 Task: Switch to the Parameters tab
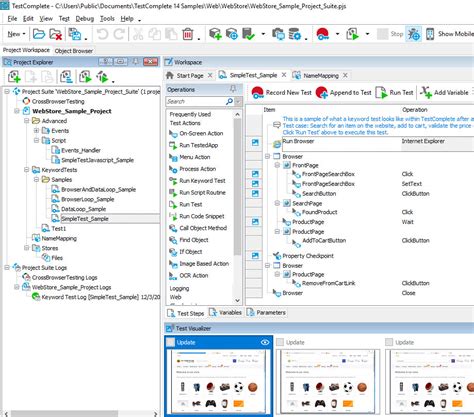(x=266, y=313)
